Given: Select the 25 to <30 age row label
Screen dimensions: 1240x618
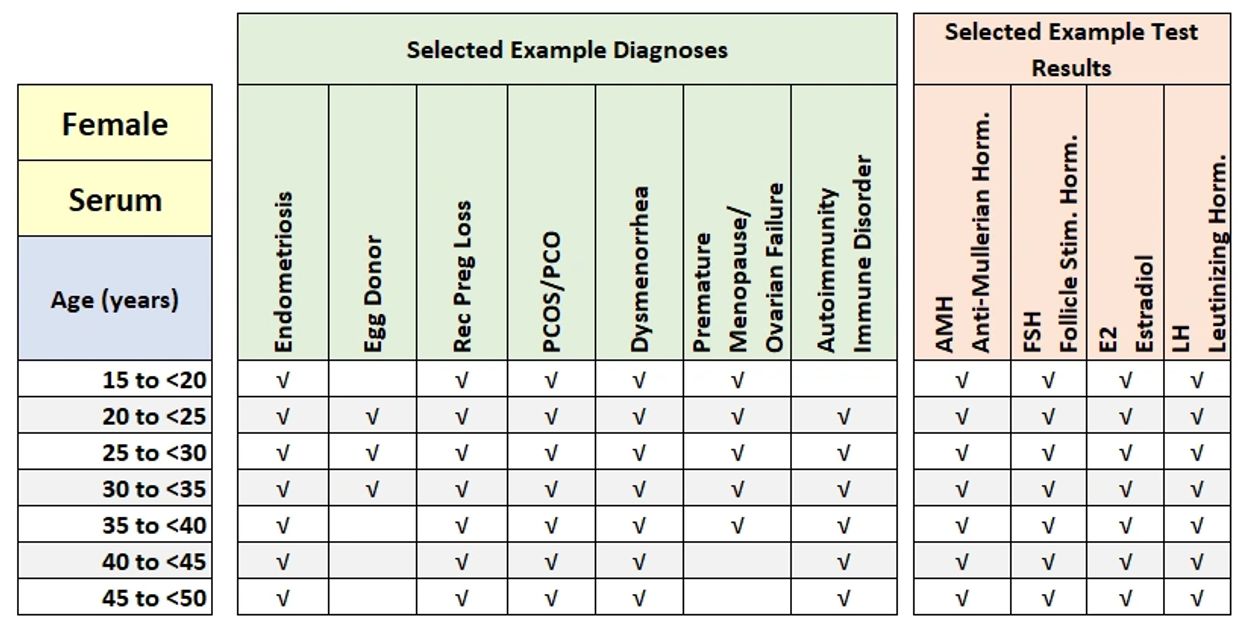Looking at the screenshot, I should coord(154,453).
